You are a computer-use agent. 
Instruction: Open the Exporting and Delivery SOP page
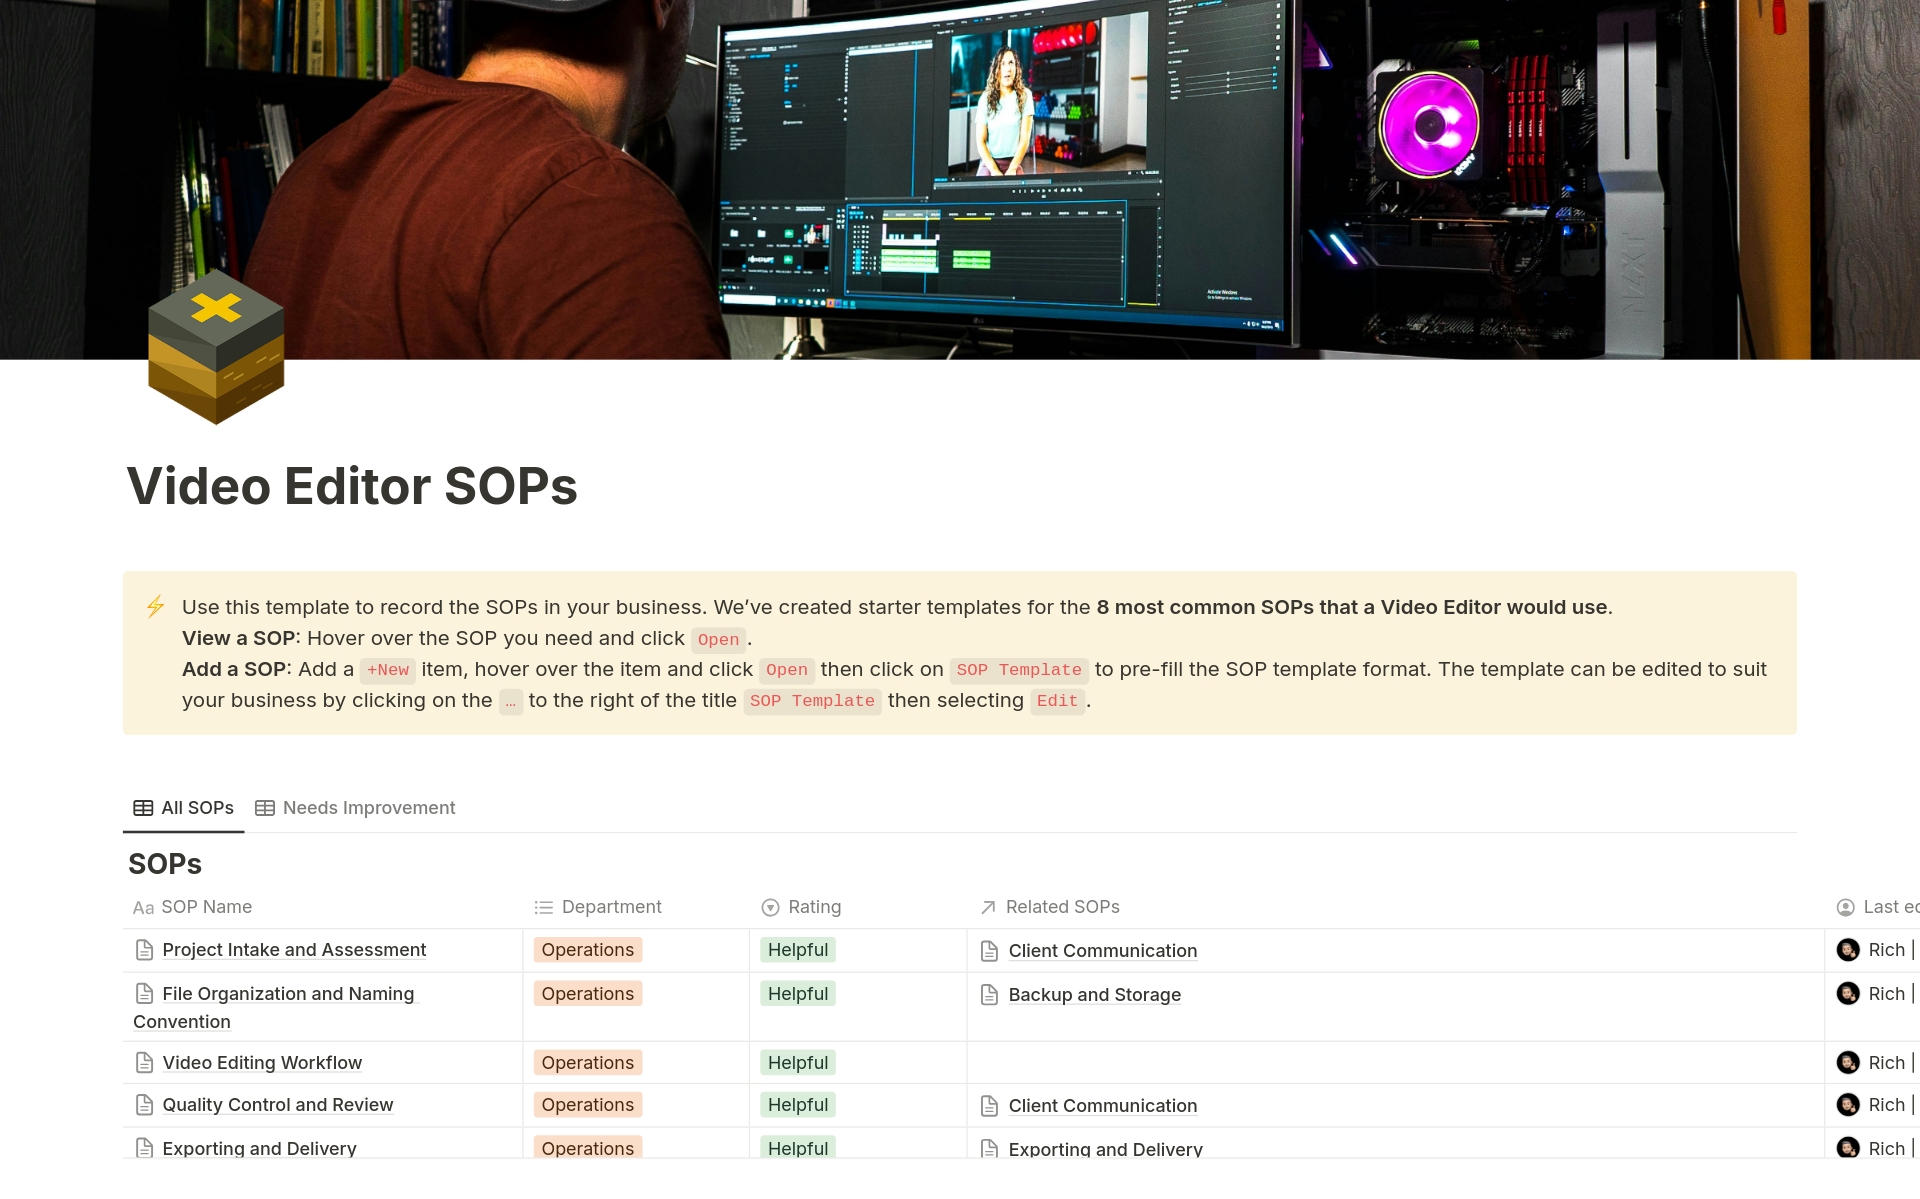pyautogui.click(x=259, y=1148)
